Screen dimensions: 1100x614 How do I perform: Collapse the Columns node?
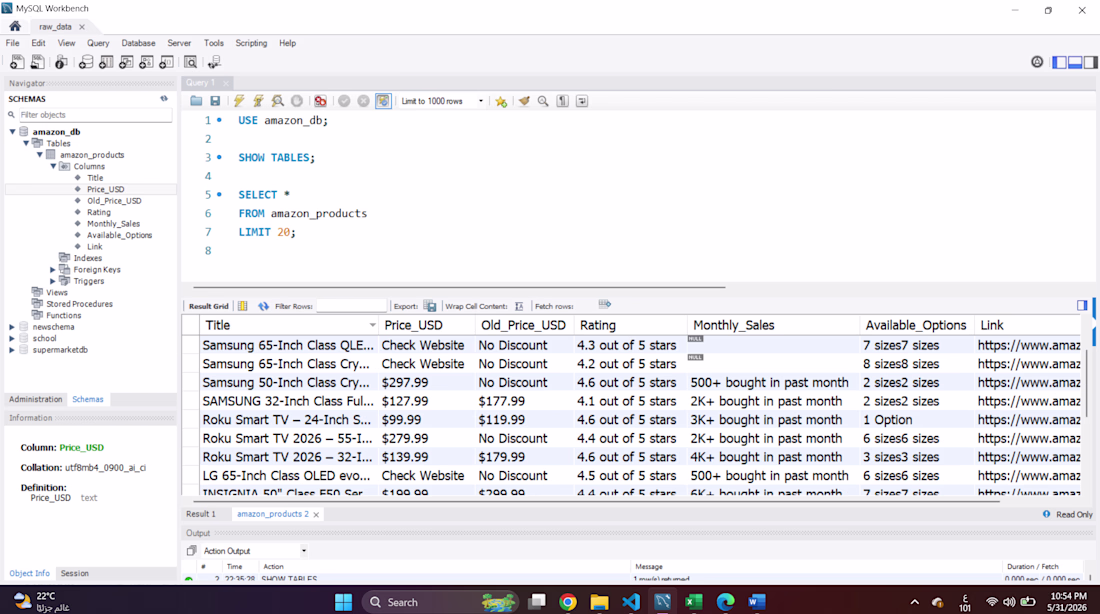[53, 166]
